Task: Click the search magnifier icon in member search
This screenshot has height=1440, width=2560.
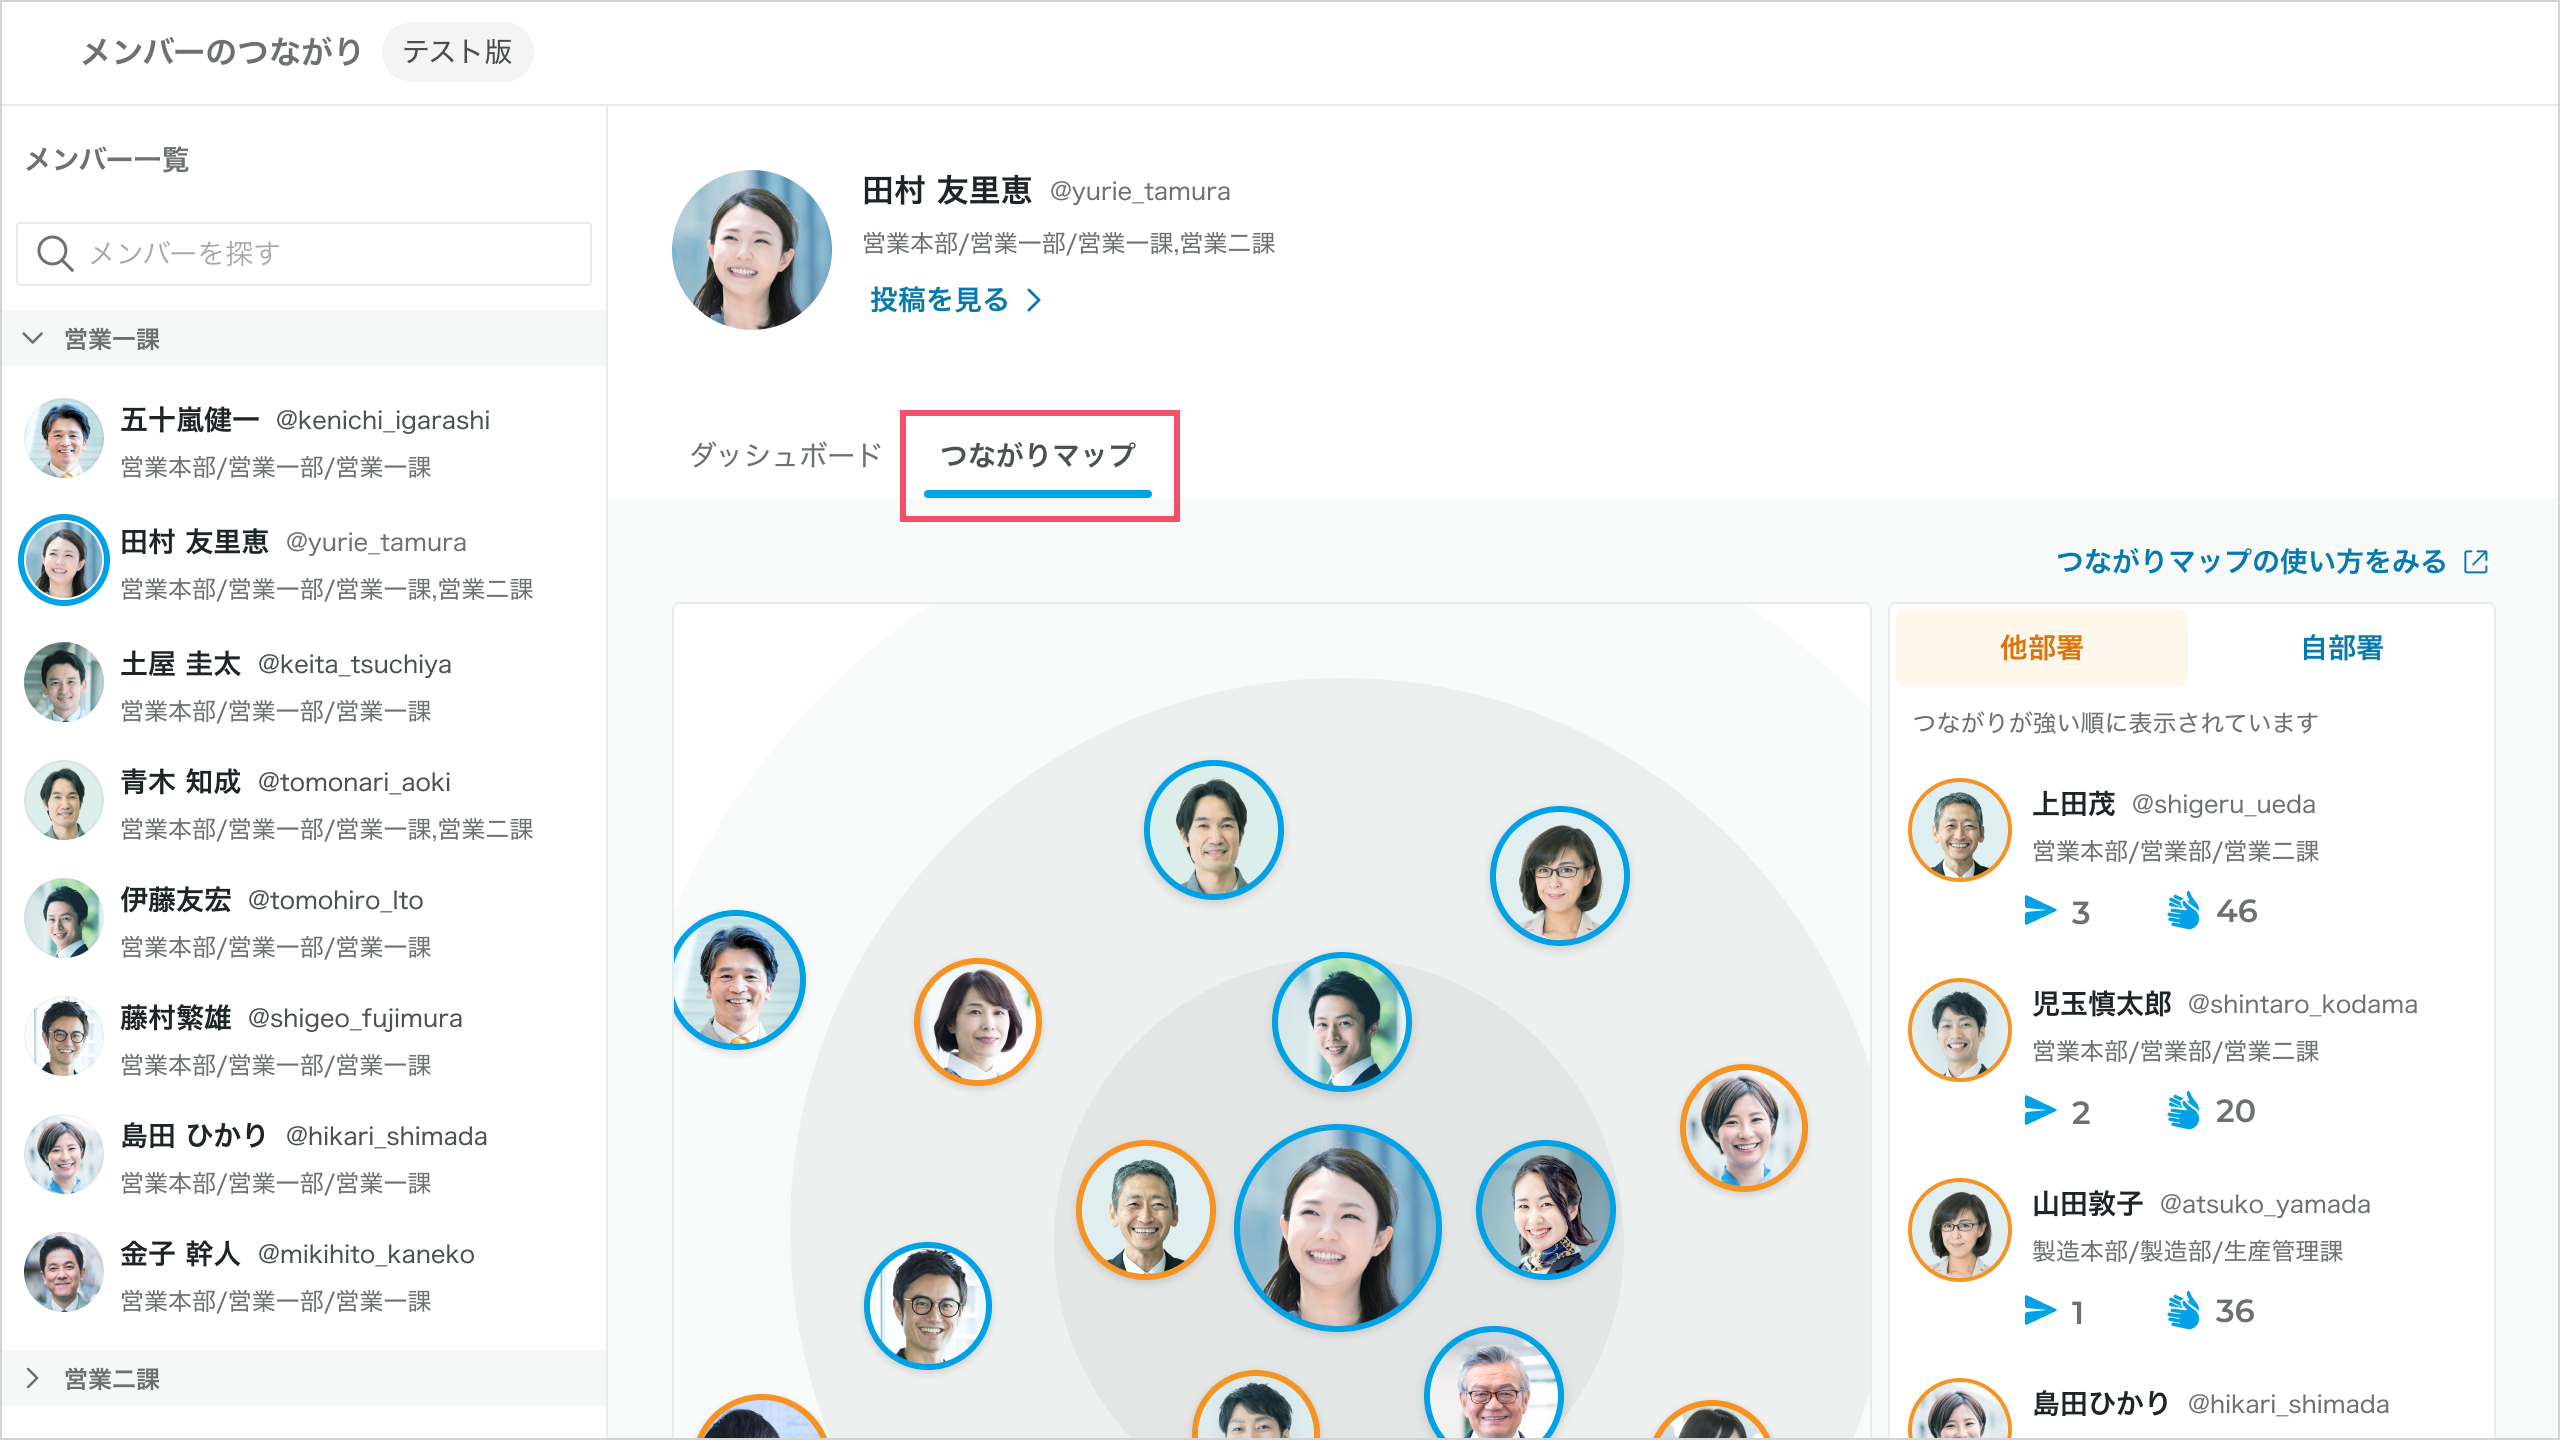Action: point(55,254)
